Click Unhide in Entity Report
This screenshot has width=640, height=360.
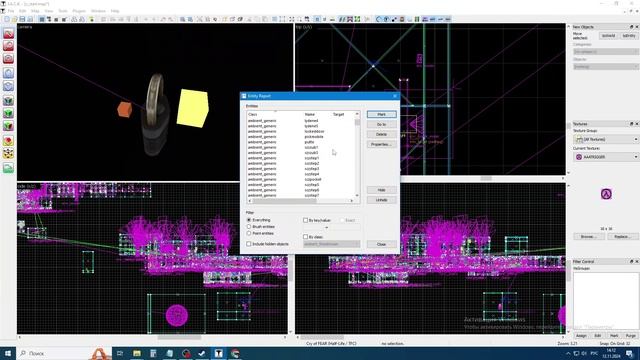coord(381,200)
